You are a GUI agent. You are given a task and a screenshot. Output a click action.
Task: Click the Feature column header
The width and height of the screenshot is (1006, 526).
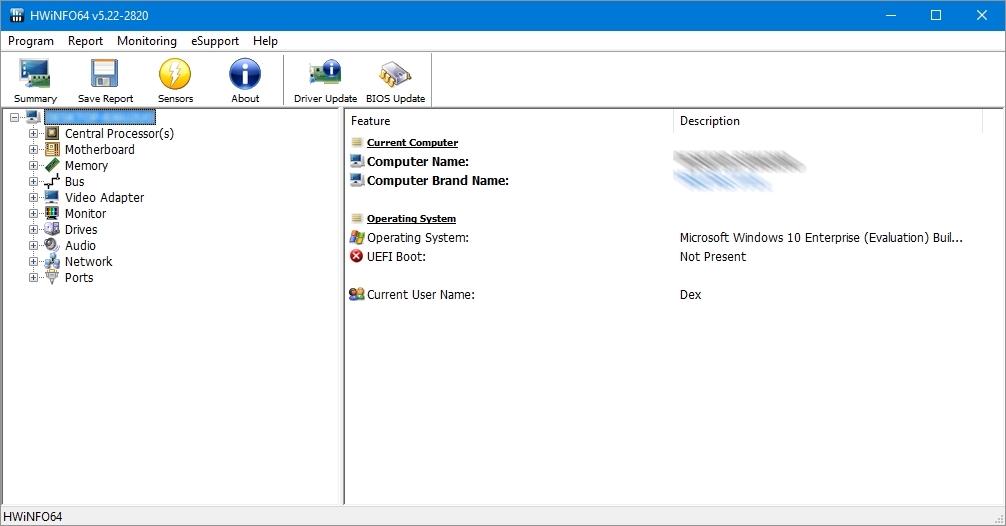508,121
